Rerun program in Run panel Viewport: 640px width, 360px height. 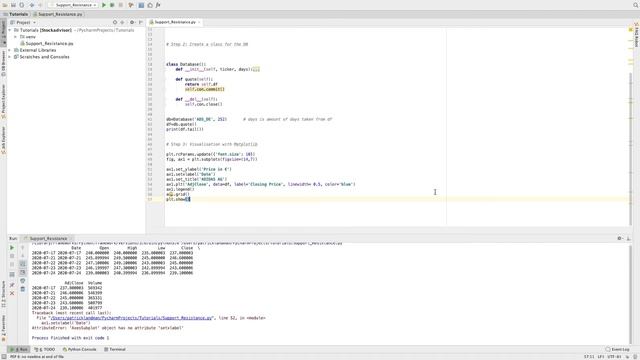12,248
